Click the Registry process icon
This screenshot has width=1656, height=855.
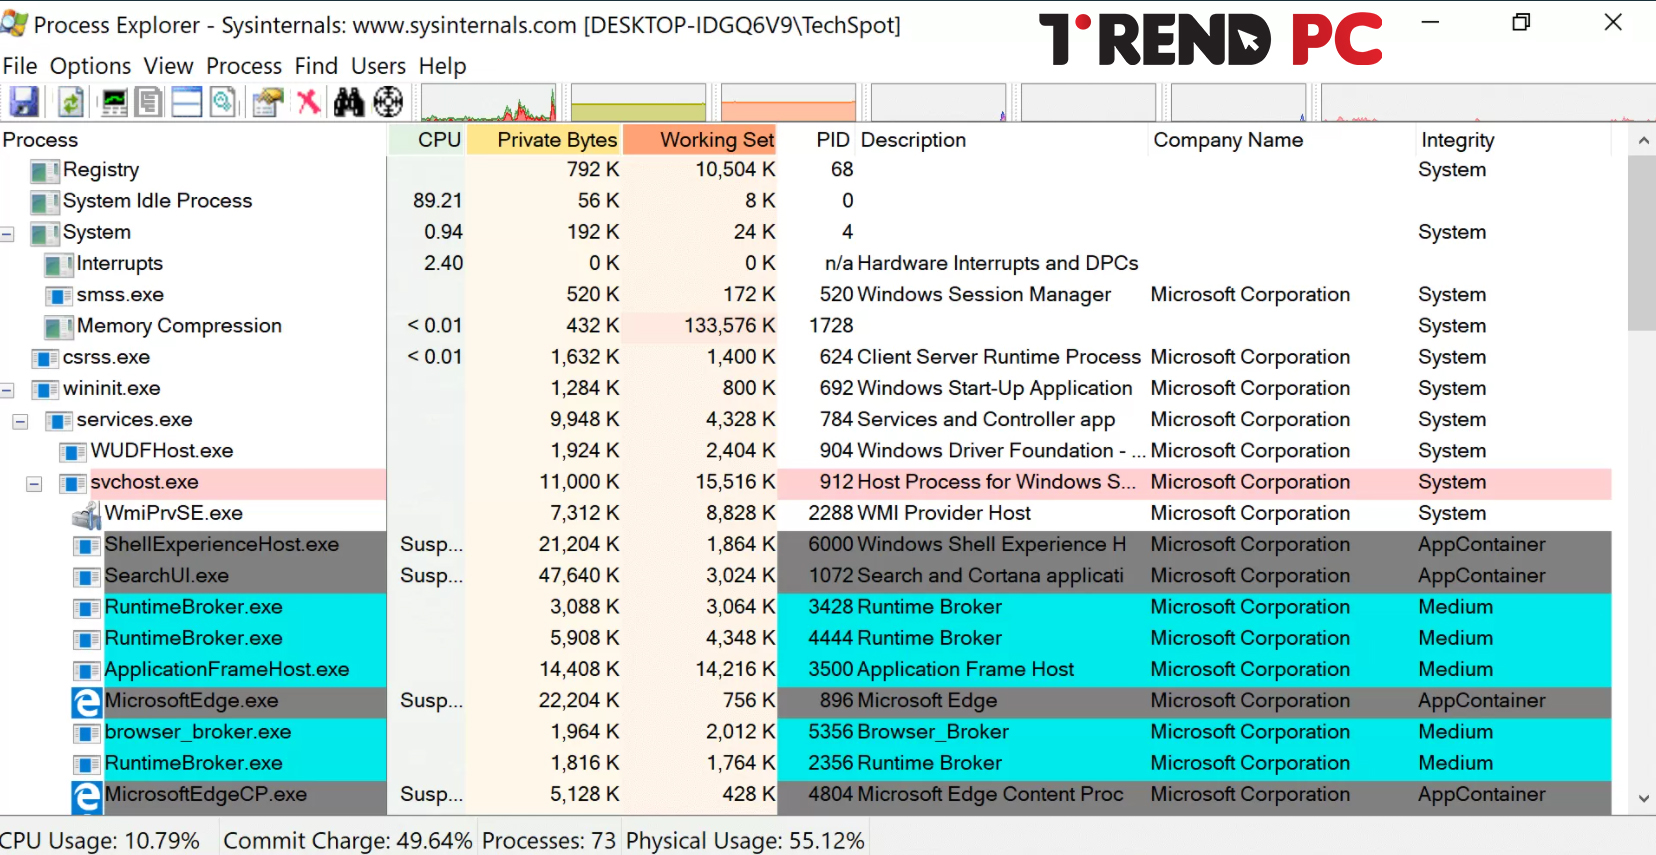[45, 172]
